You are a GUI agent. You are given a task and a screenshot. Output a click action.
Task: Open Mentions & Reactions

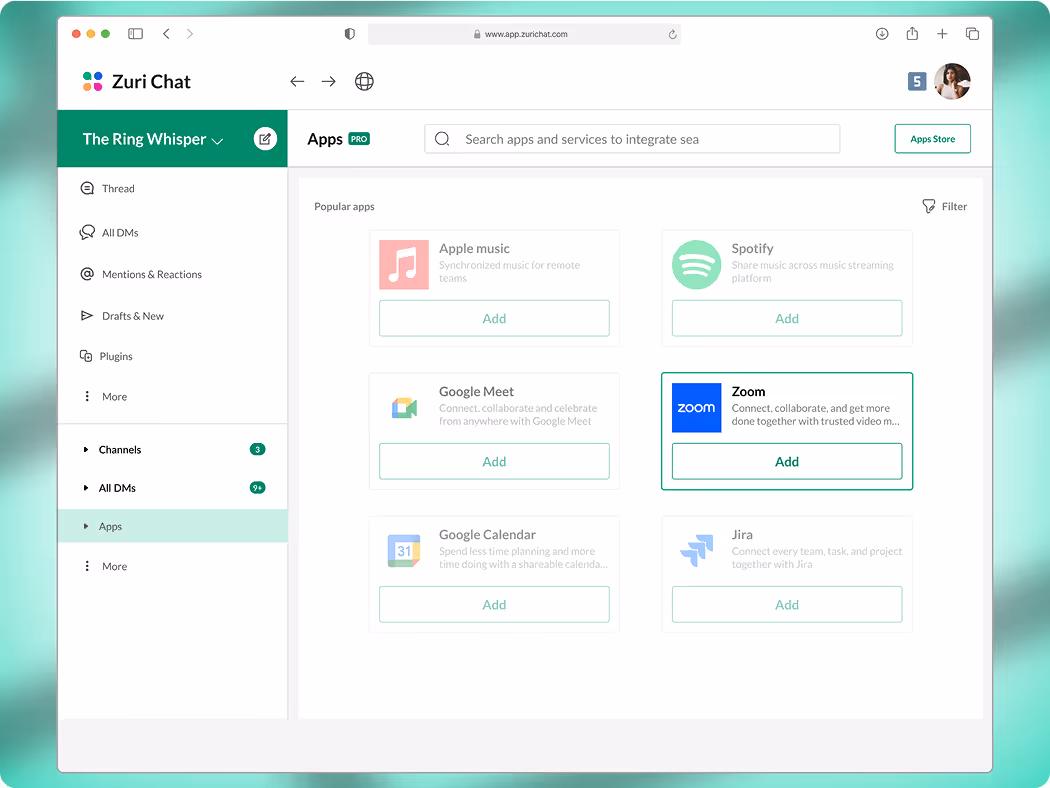(141, 274)
